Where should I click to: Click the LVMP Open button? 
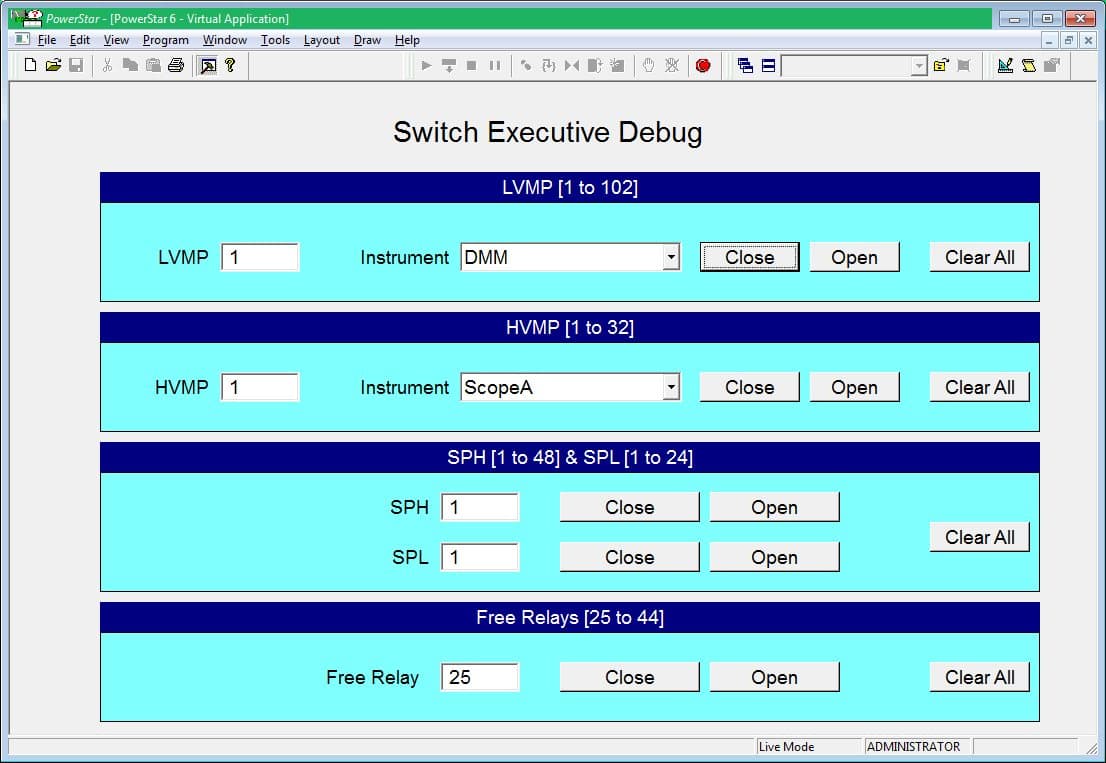854,257
